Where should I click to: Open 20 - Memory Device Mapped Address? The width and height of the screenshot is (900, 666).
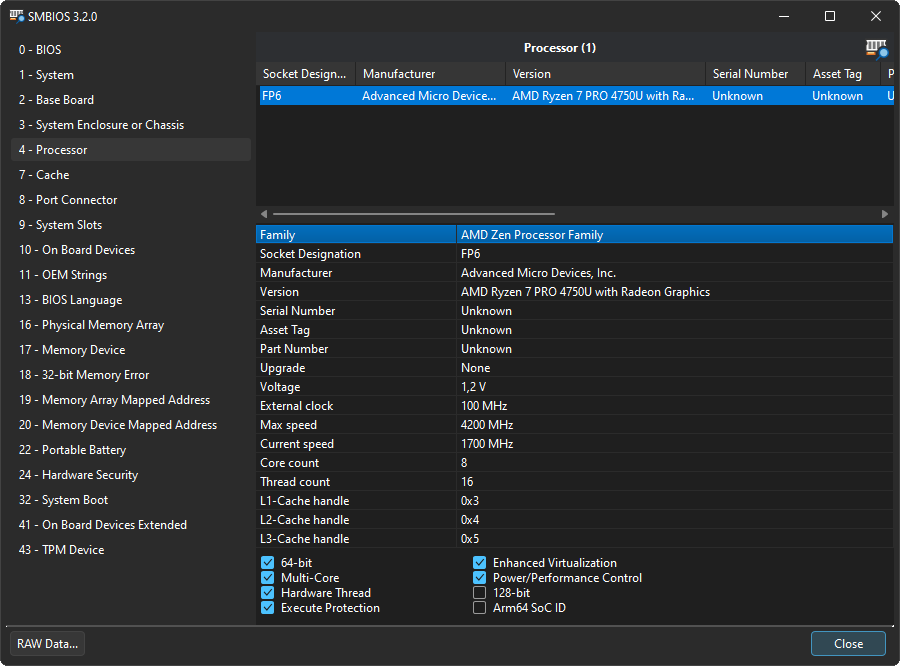(131, 424)
